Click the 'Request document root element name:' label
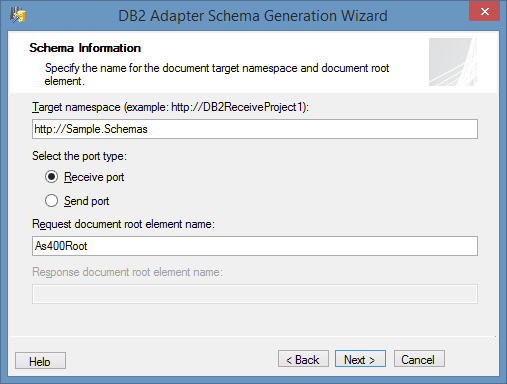The image size is (507, 384). click(x=123, y=224)
